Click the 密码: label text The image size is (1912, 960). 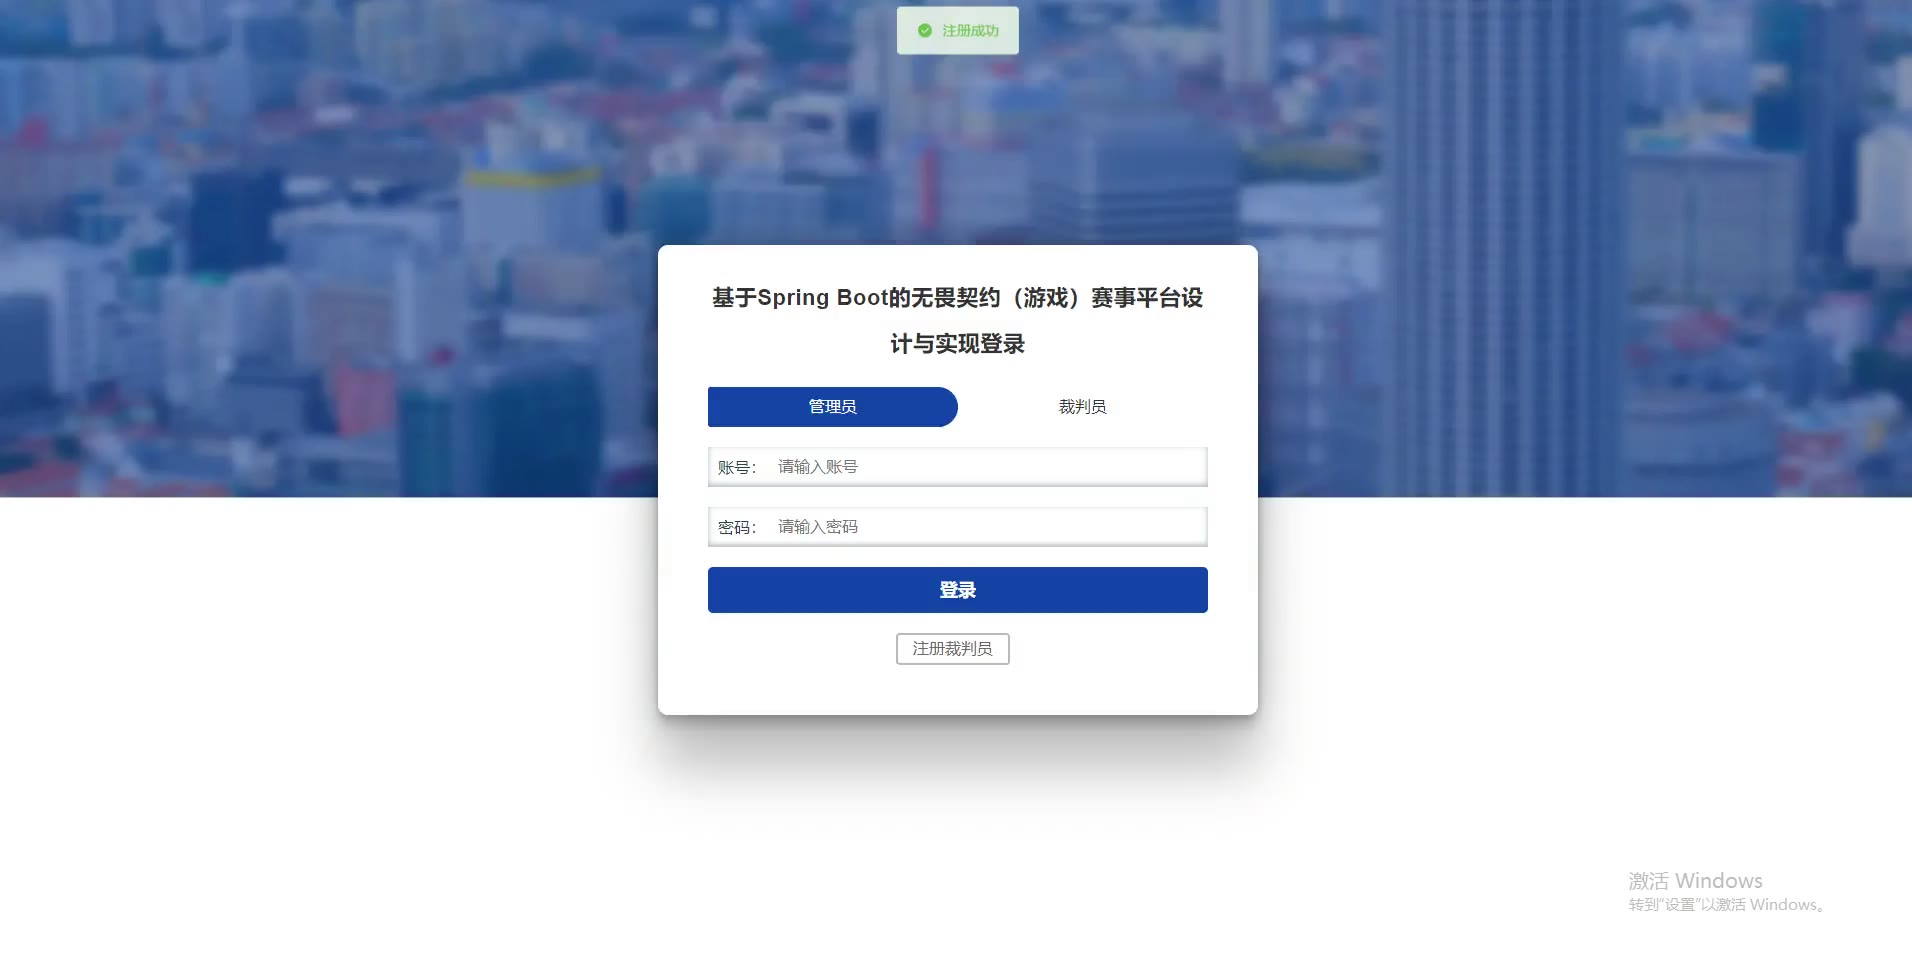738,527
